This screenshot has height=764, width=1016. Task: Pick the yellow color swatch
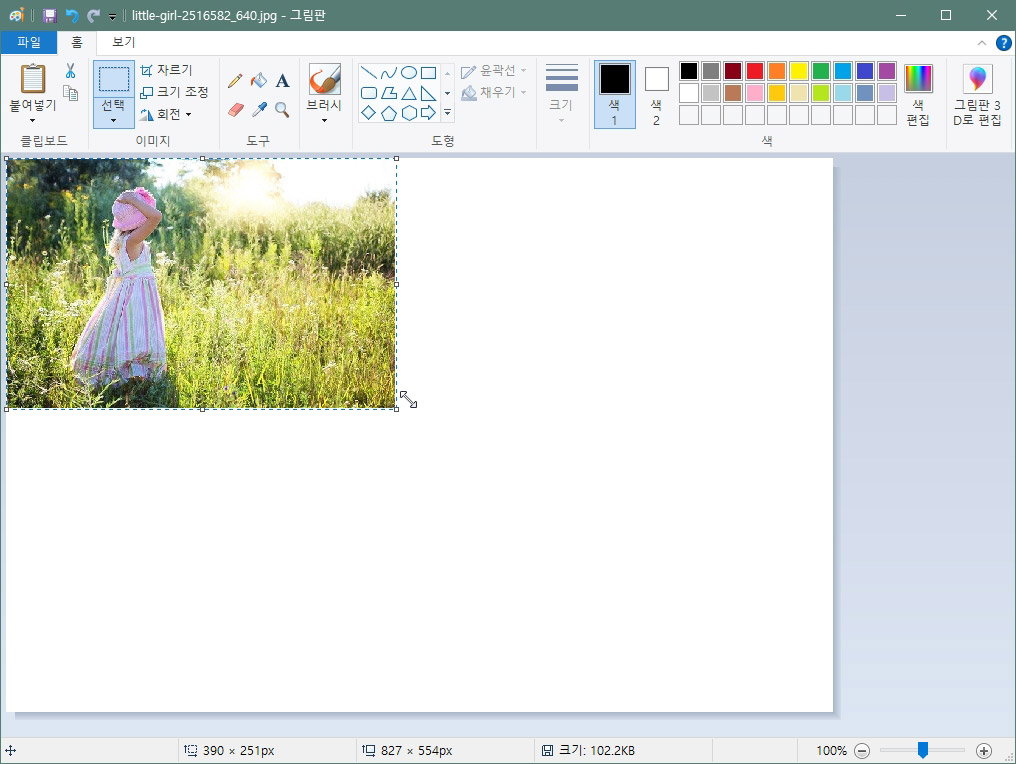(x=799, y=71)
